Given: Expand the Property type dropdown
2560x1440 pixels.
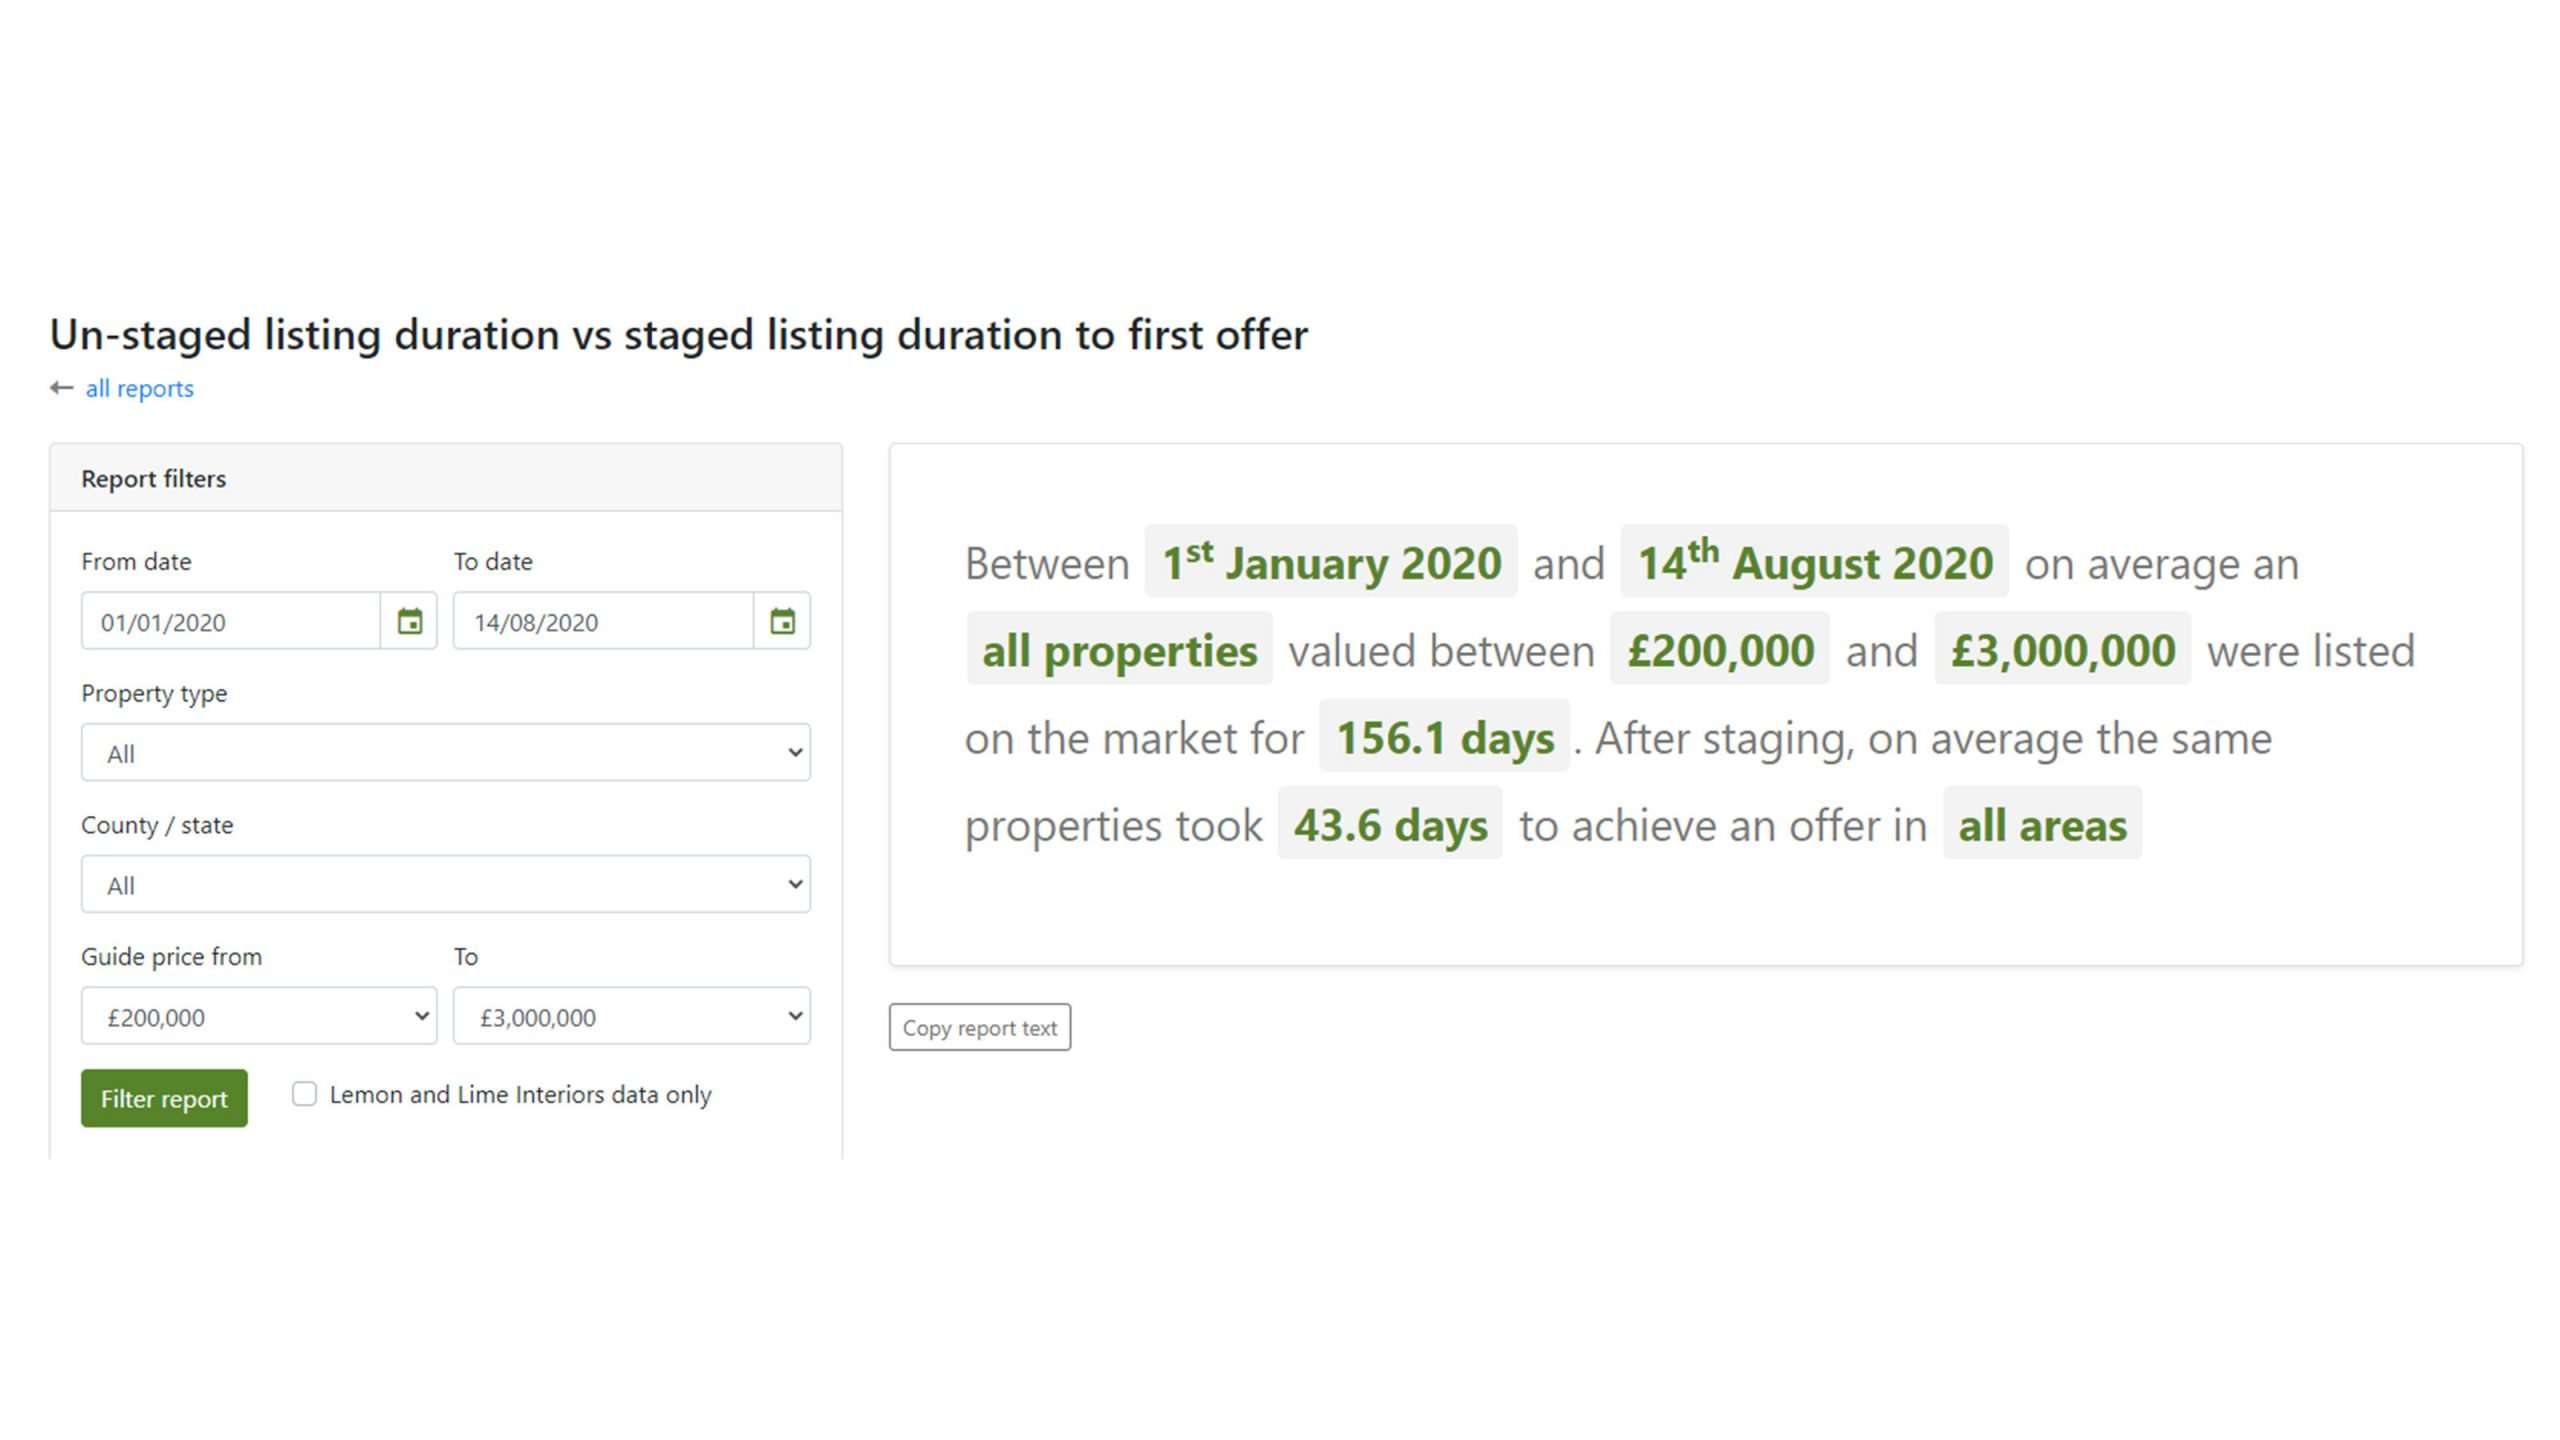Looking at the screenshot, I should 446,752.
